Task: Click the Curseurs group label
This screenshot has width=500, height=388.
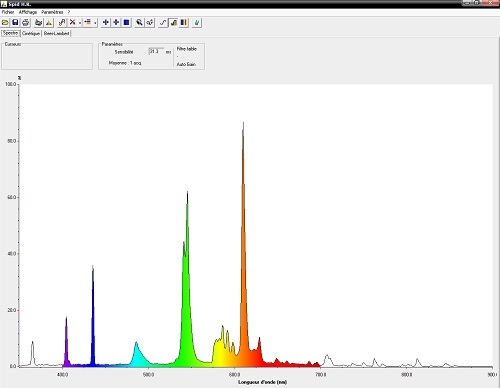Action: (x=13, y=44)
